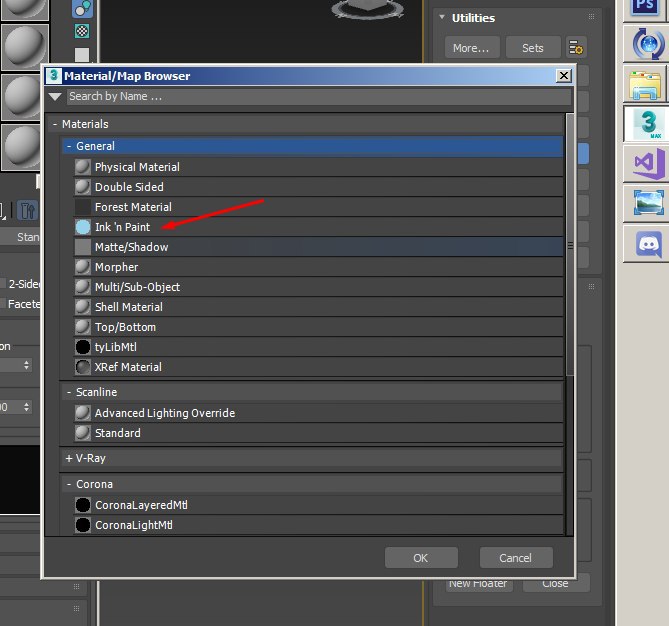Open the file explorer folder icon
669x626 pixels.
pyautogui.click(x=646, y=84)
